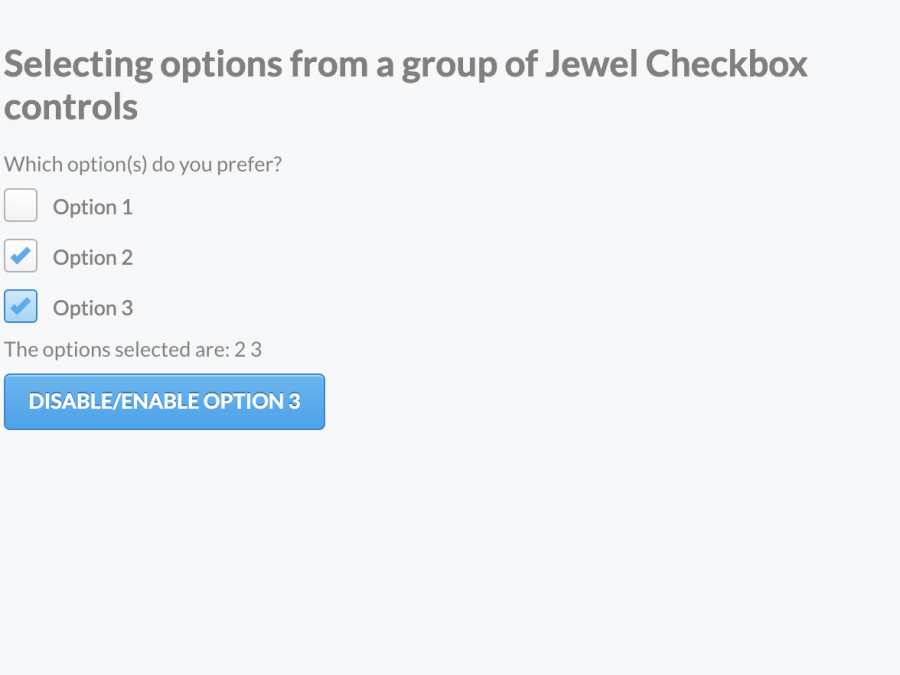
Task: Click "The options selected are" result text
Action: (x=116, y=349)
